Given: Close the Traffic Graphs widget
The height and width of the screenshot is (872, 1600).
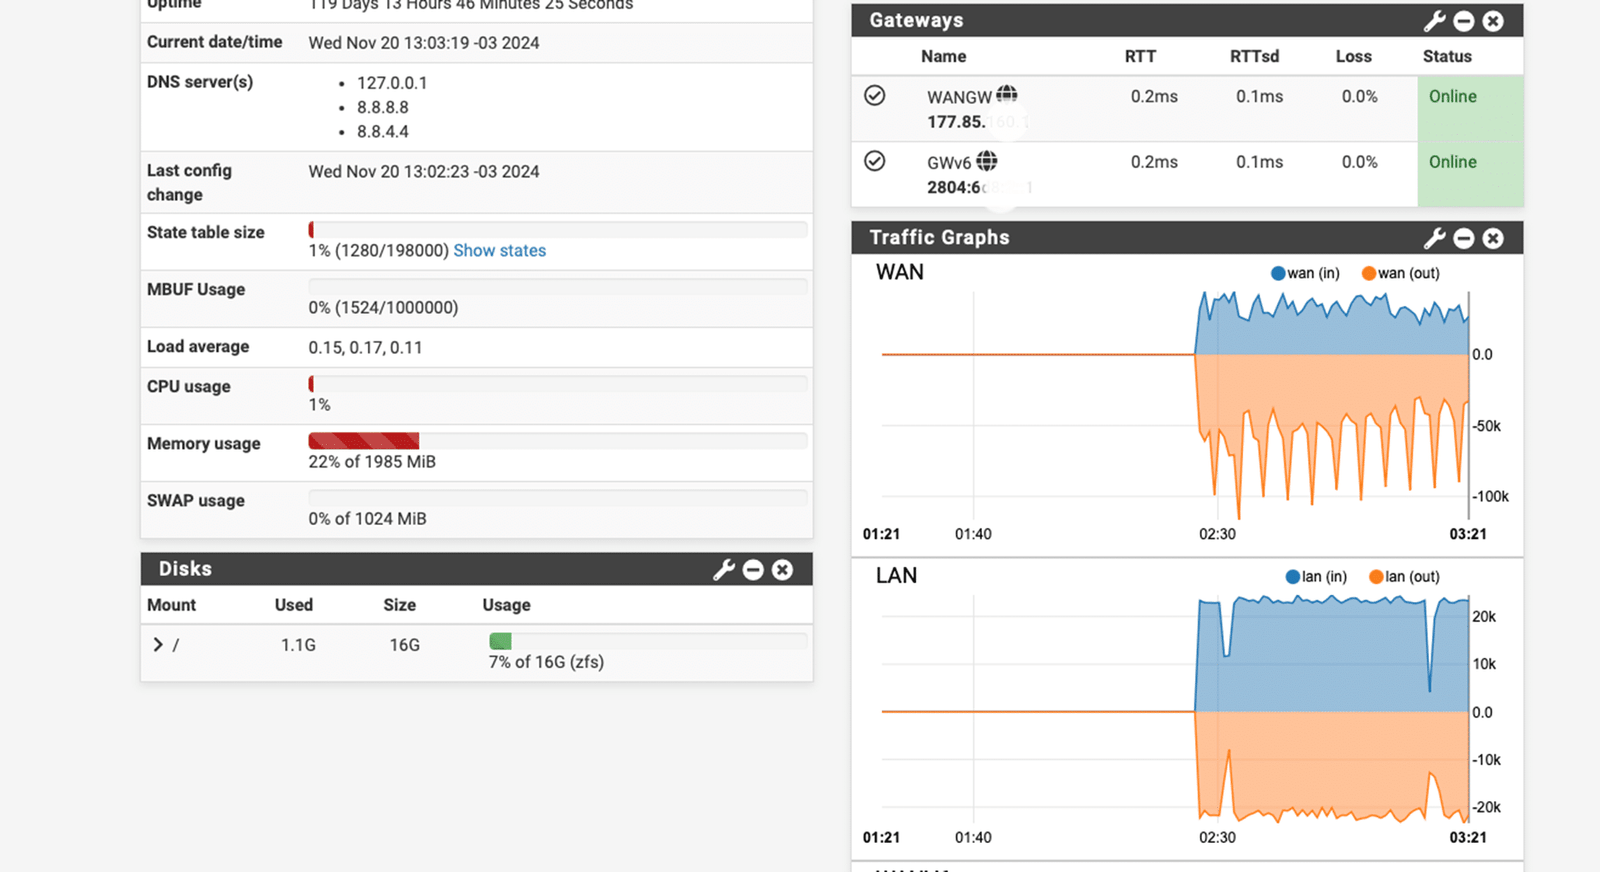Looking at the screenshot, I should click(x=1493, y=238).
